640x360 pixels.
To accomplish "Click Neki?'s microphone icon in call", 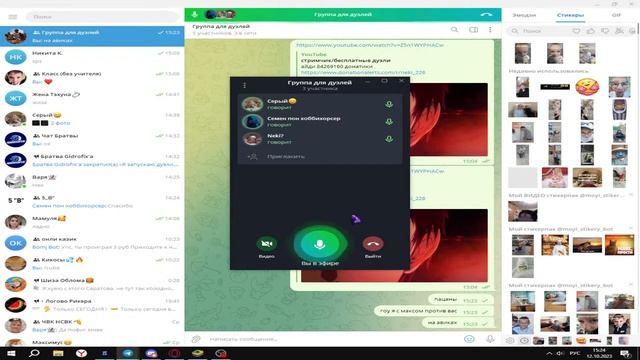I will point(389,139).
